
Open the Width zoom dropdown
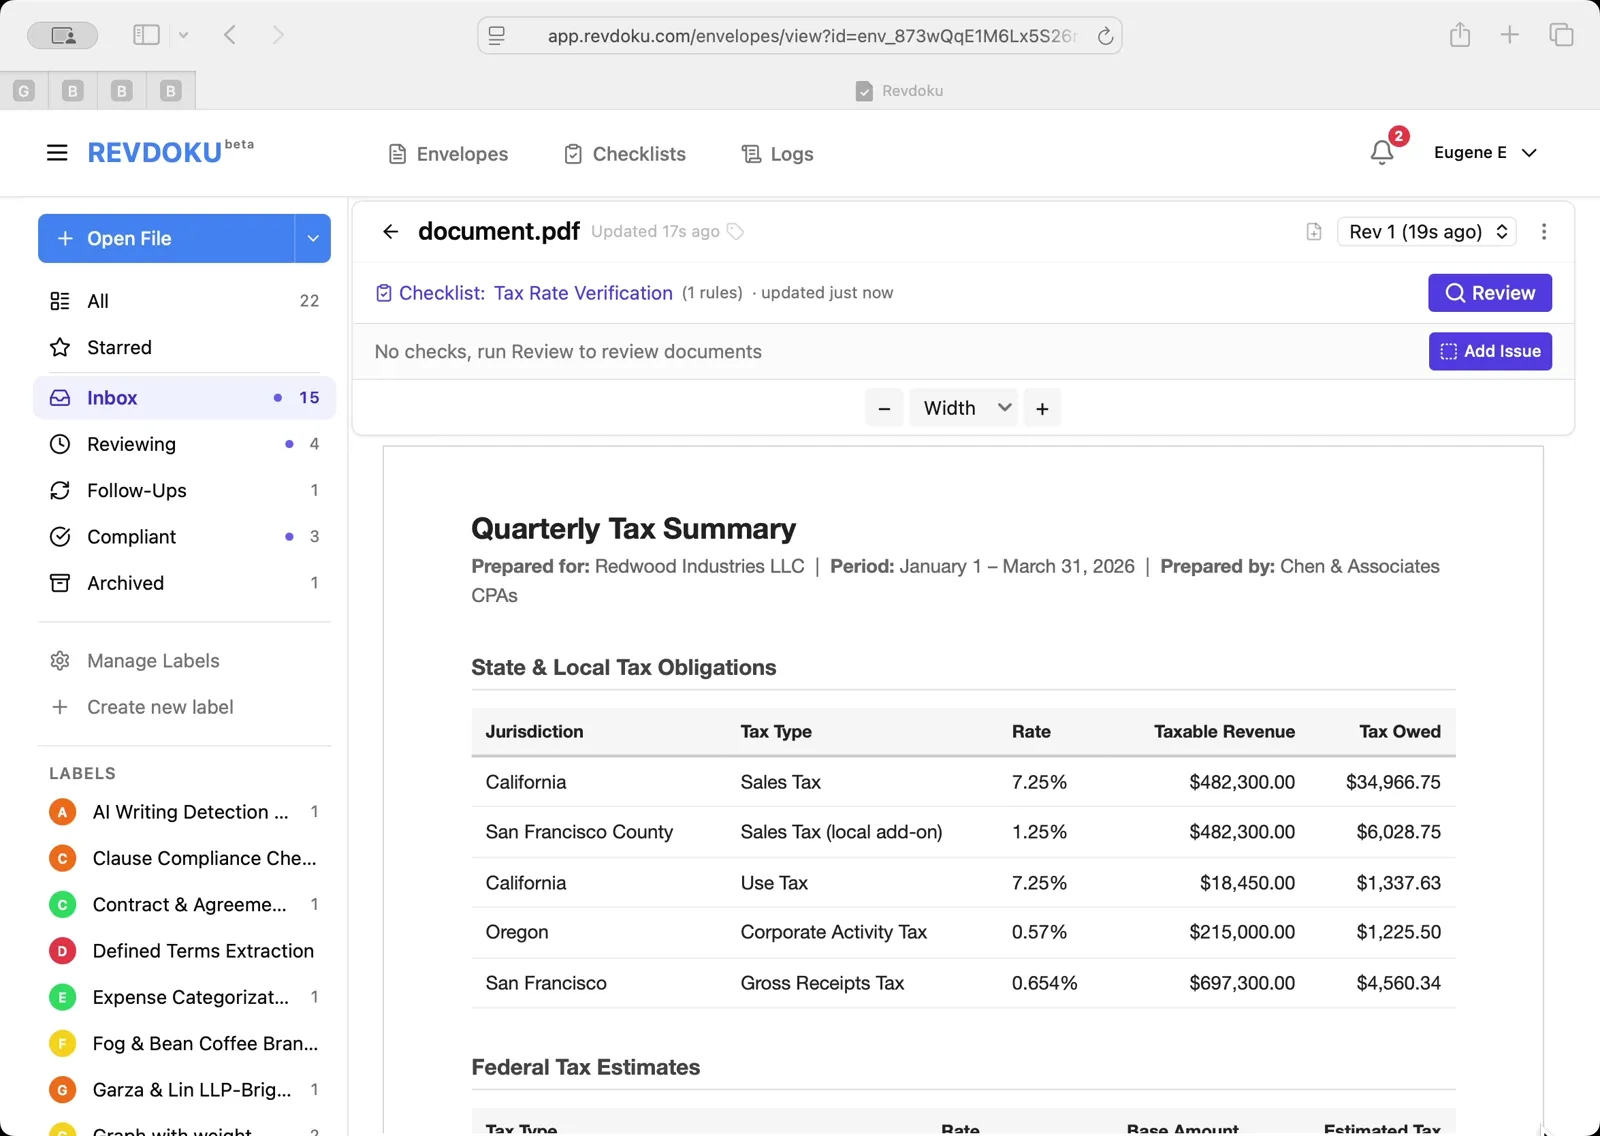click(x=962, y=407)
